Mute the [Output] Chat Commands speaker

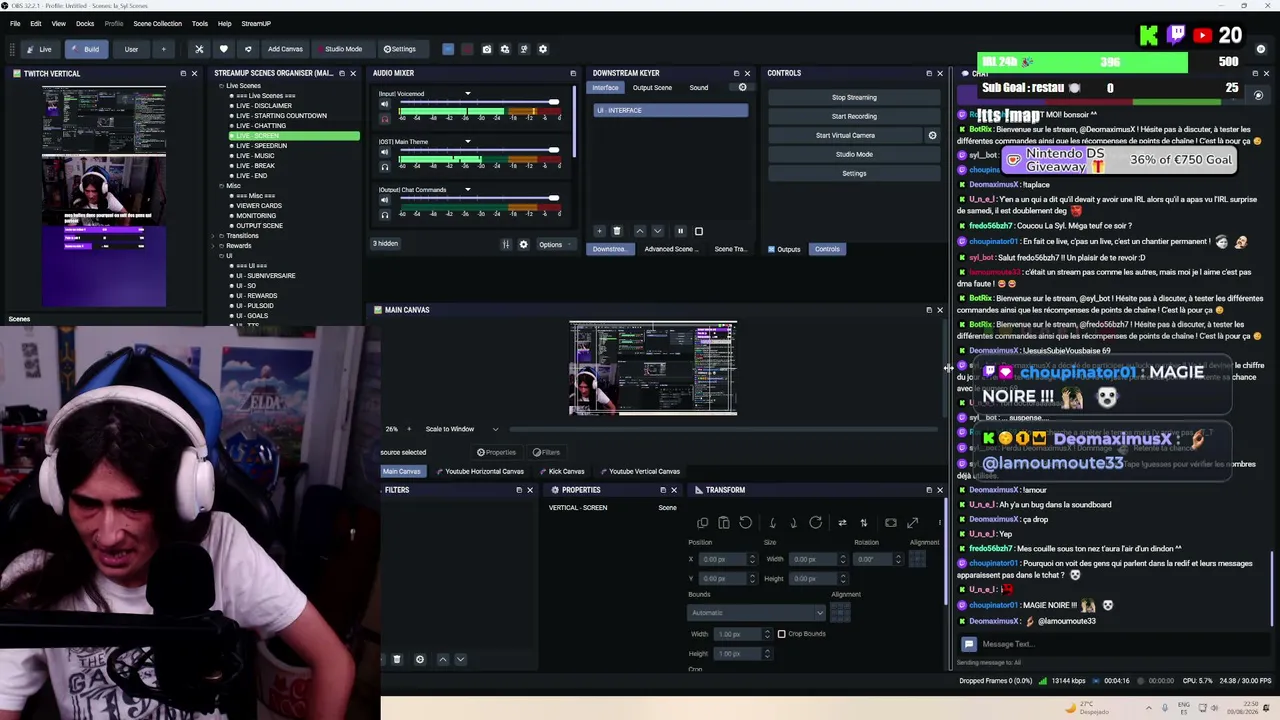[x=384, y=200]
